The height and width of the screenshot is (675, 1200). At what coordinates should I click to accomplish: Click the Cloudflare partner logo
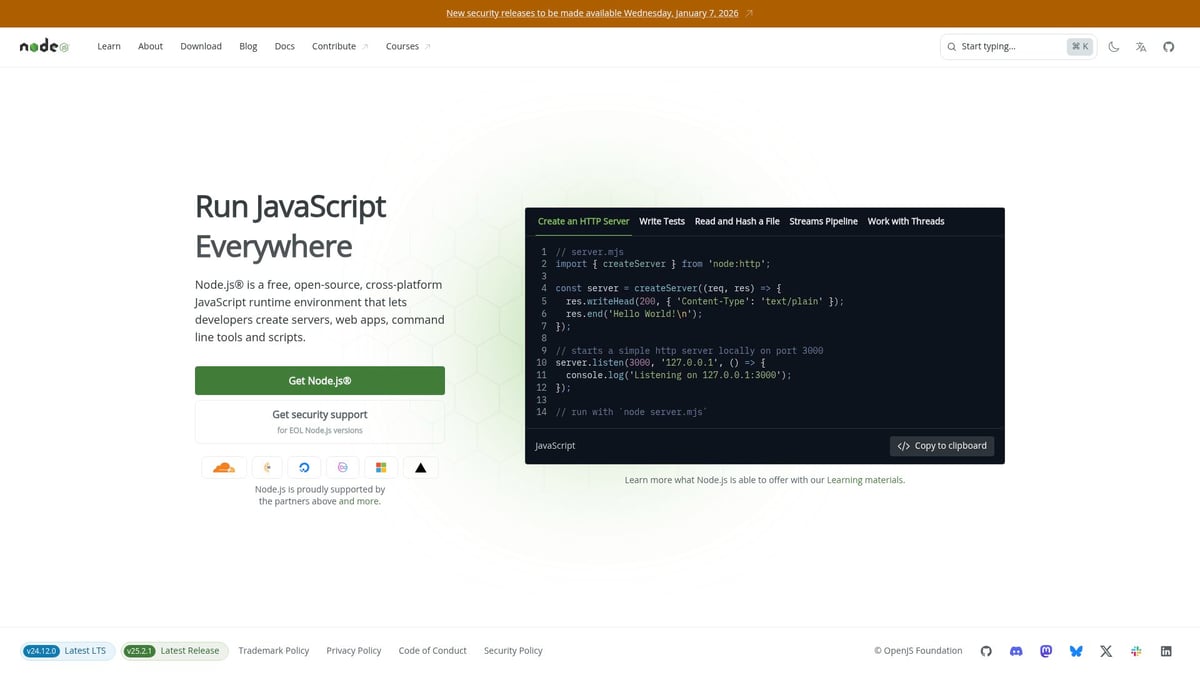[x=223, y=467]
